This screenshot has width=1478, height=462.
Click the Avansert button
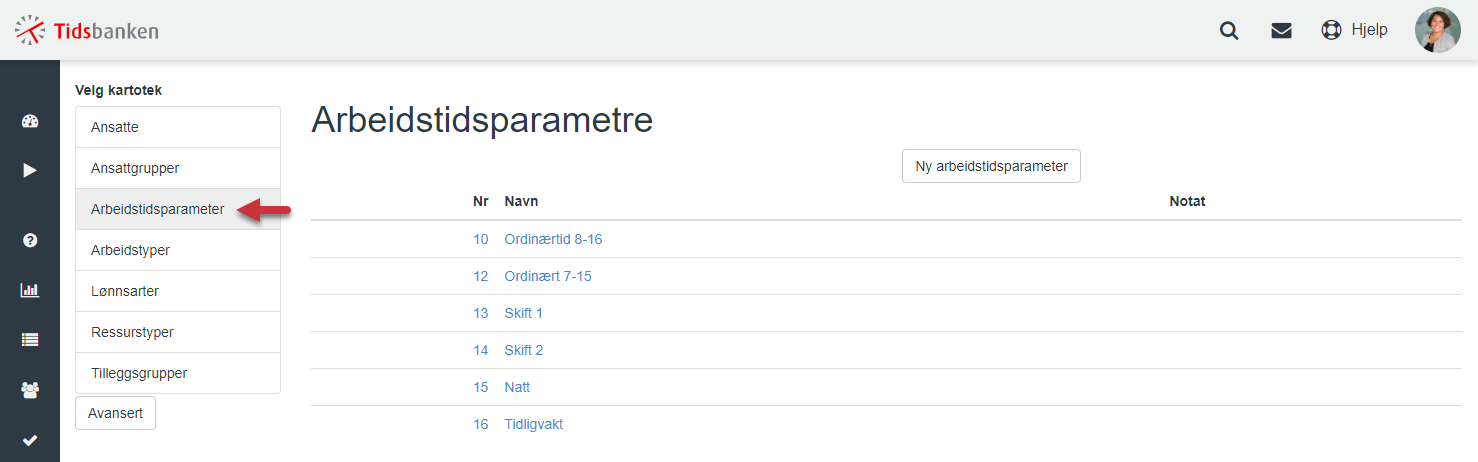pos(115,413)
